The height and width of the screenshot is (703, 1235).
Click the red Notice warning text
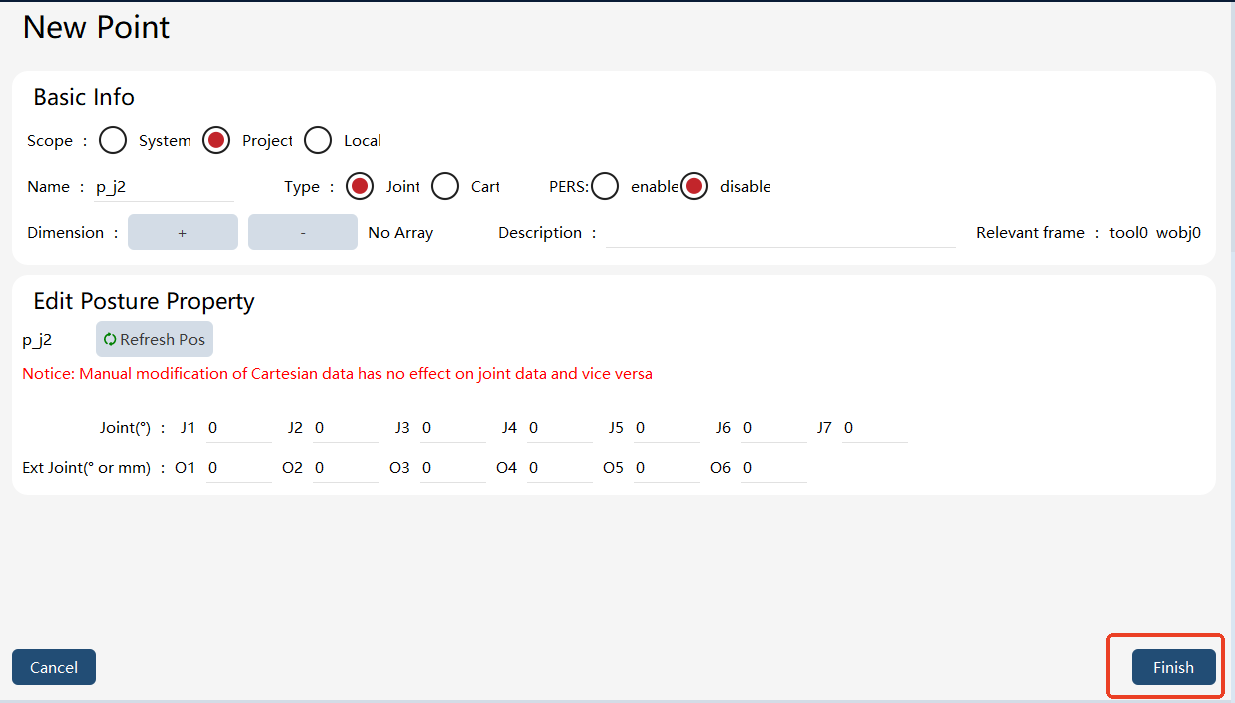click(338, 374)
